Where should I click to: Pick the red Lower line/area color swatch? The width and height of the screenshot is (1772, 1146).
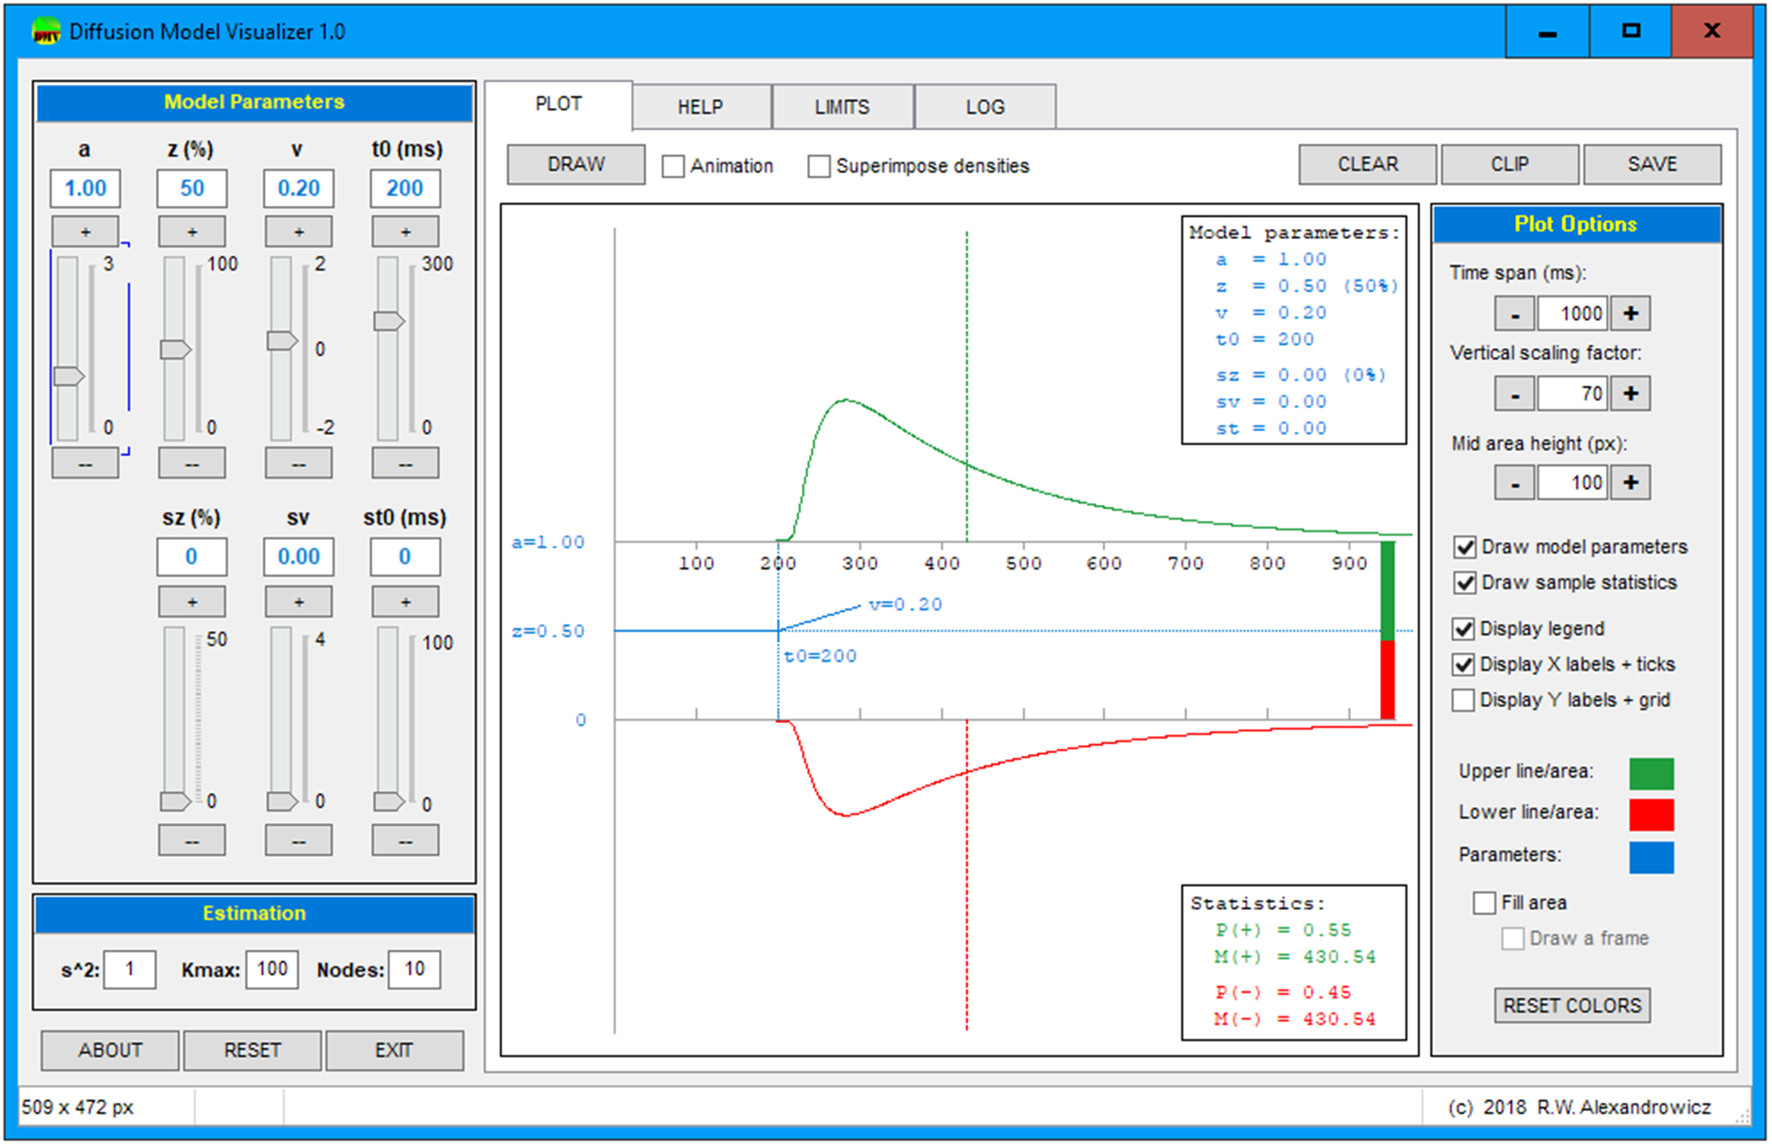[1651, 815]
